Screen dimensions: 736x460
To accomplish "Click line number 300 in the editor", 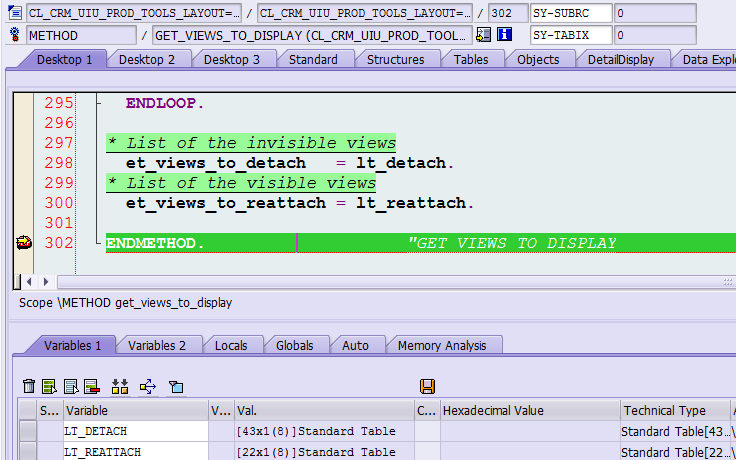I will (x=59, y=203).
